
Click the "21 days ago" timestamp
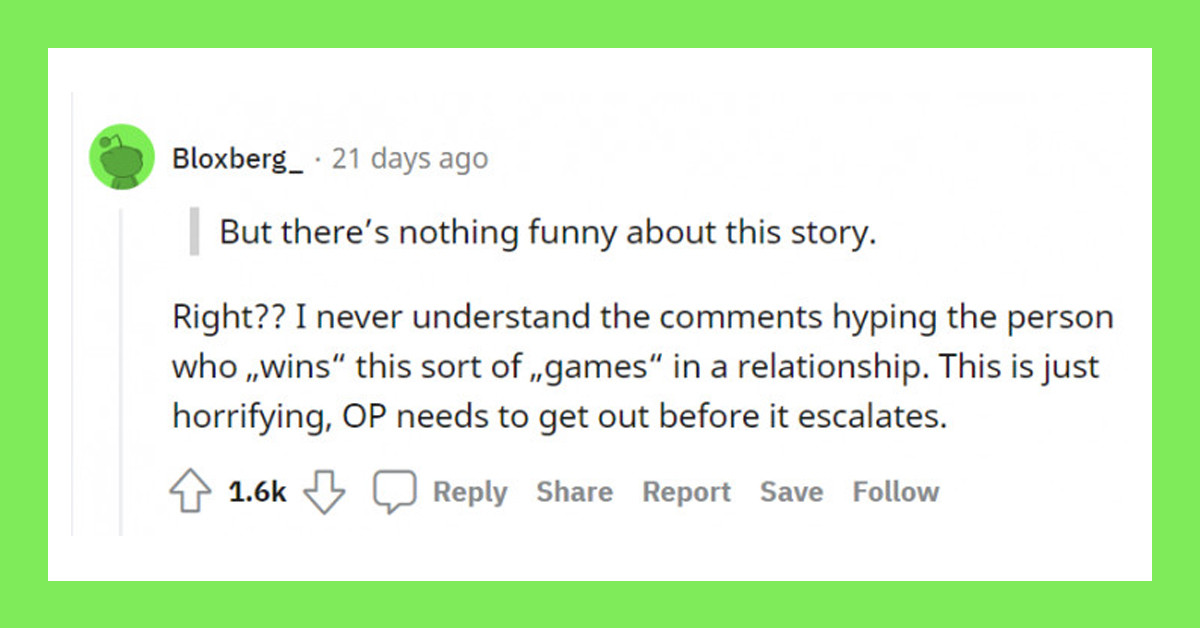coord(410,159)
